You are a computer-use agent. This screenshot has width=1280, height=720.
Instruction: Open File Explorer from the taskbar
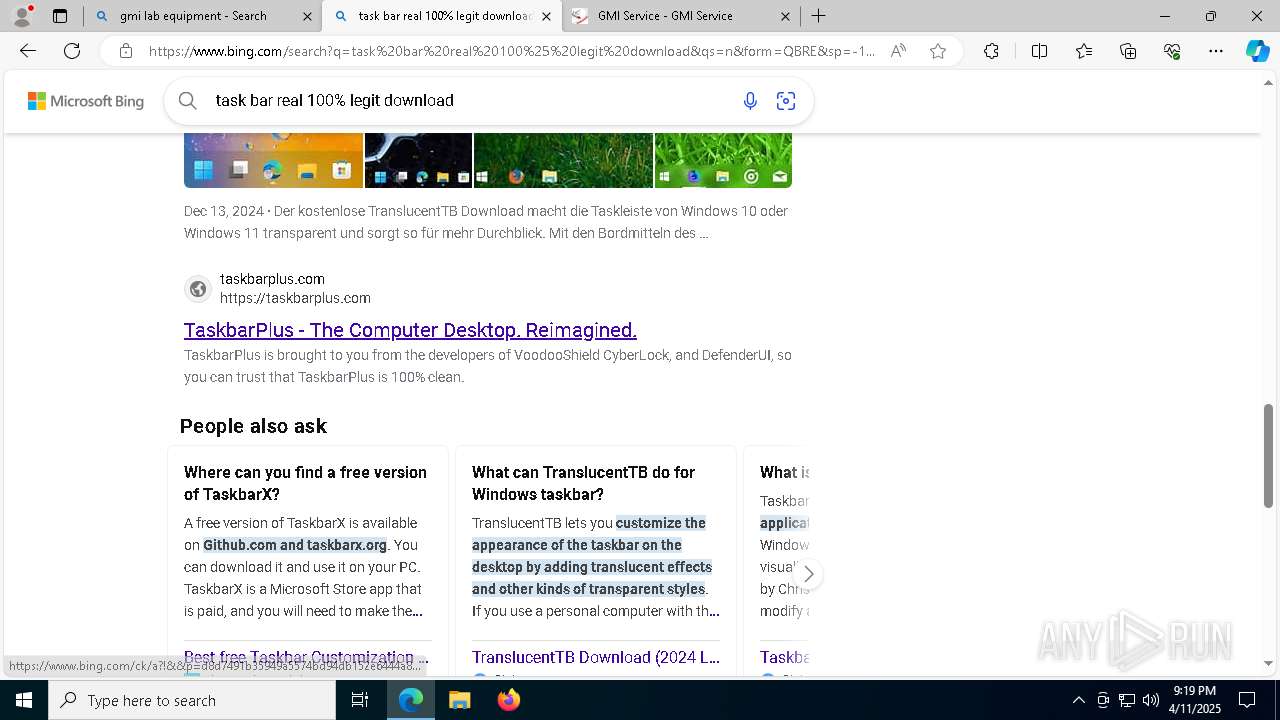pyautogui.click(x=459, y=700)
